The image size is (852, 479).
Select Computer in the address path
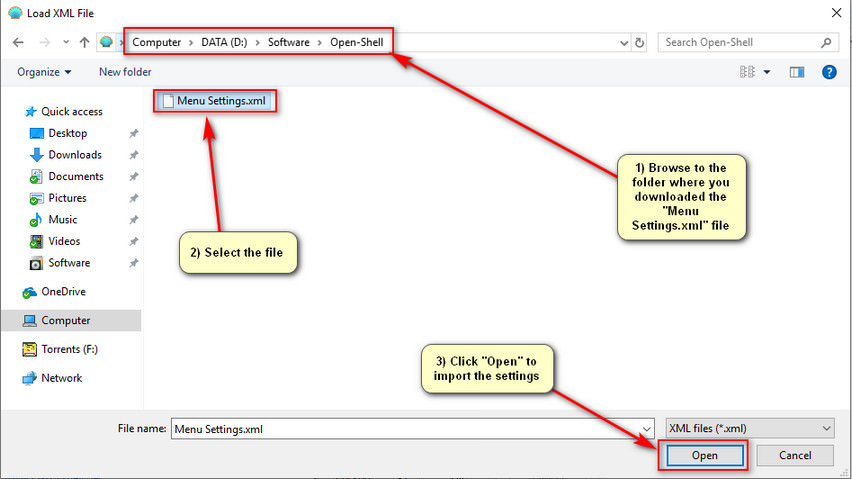point(156,42)
